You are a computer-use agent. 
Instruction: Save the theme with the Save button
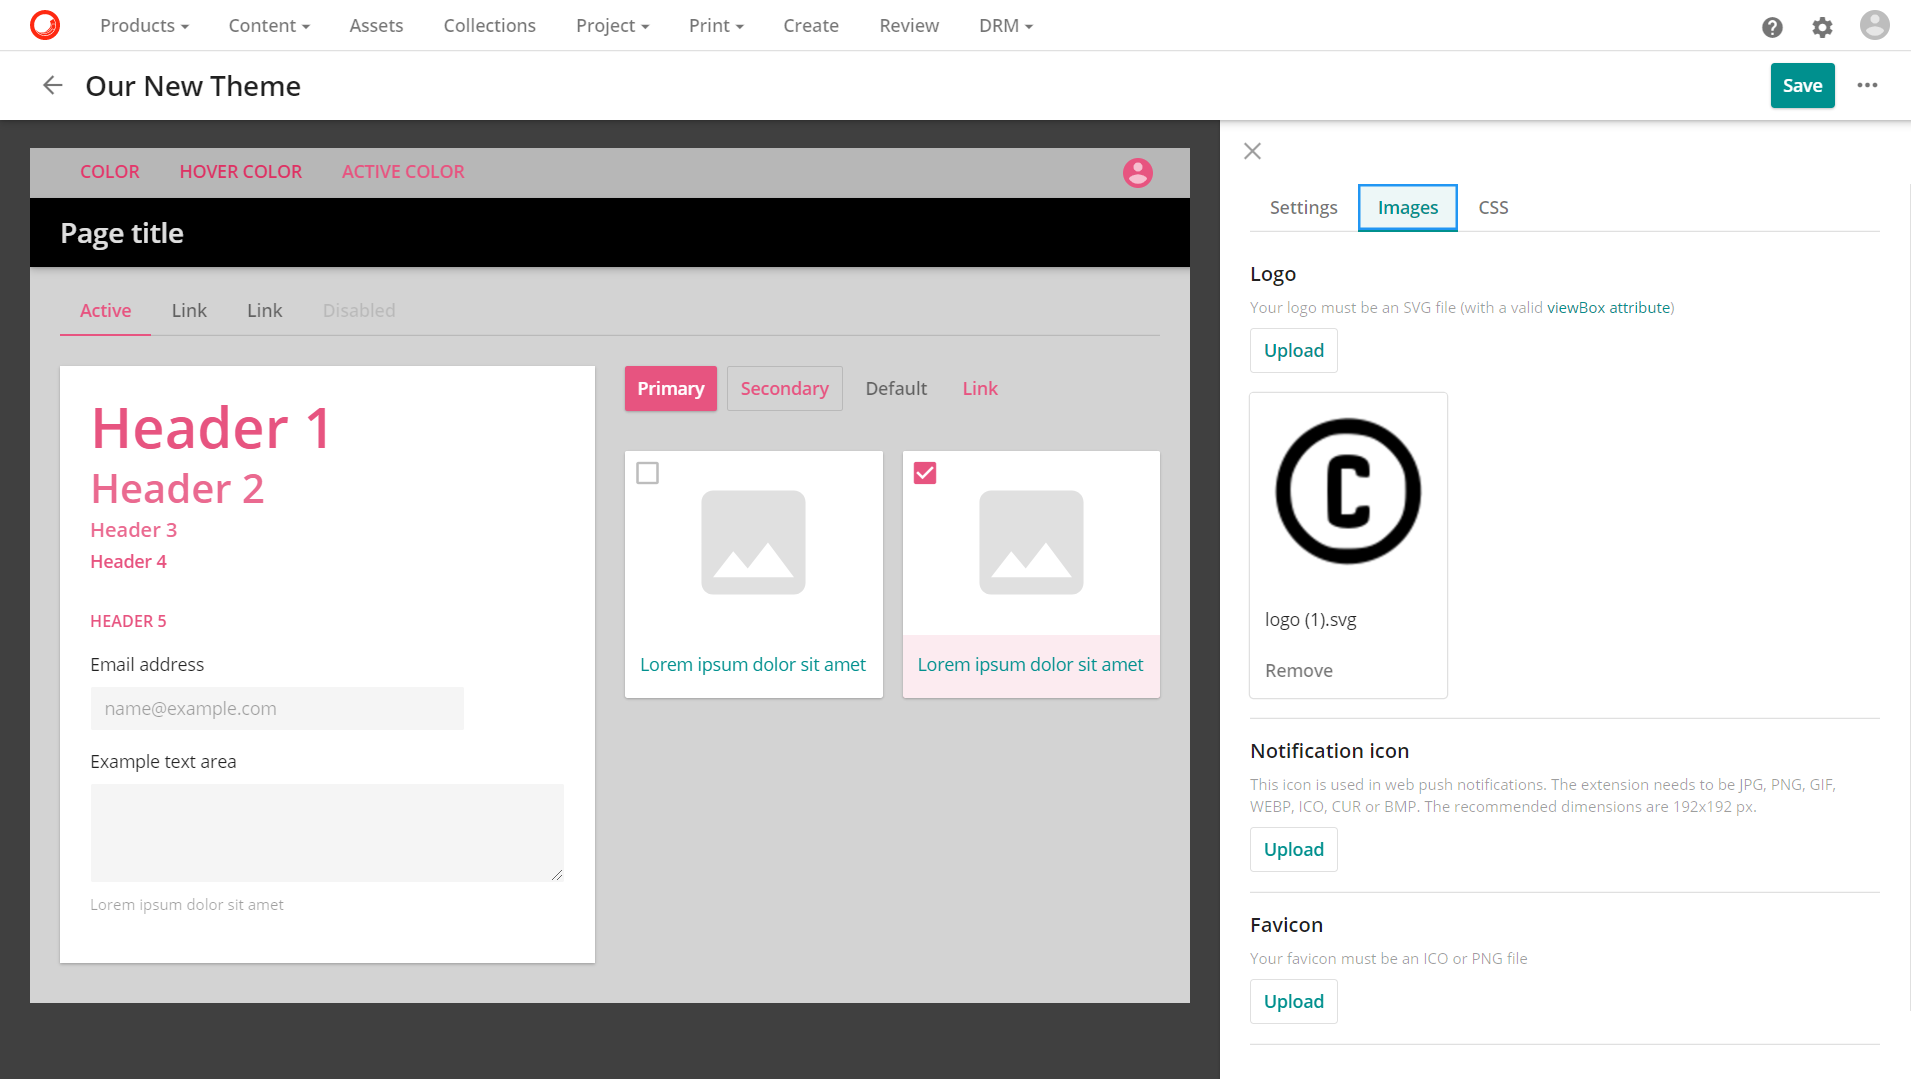1802,85
